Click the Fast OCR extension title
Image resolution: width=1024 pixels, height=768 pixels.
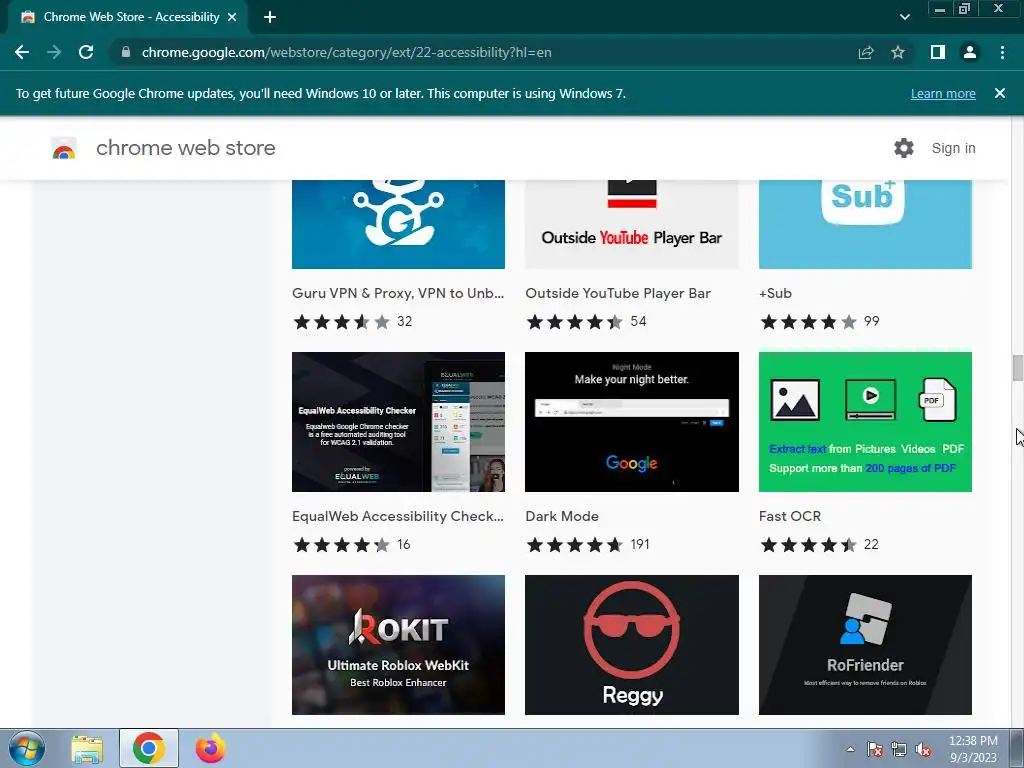pyautogui.click(x=790, y=516)
